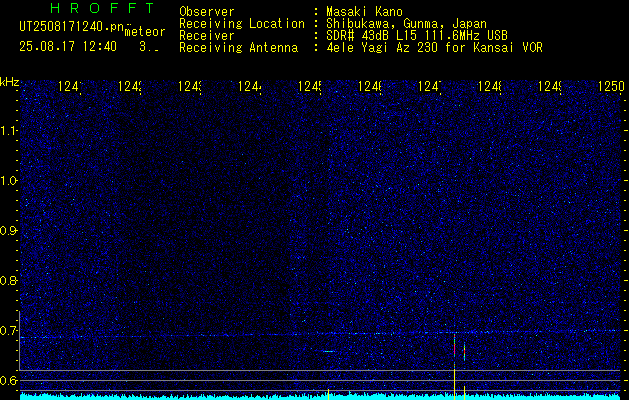Select the file name UT2508171240.pn

[x=72, y=27]
